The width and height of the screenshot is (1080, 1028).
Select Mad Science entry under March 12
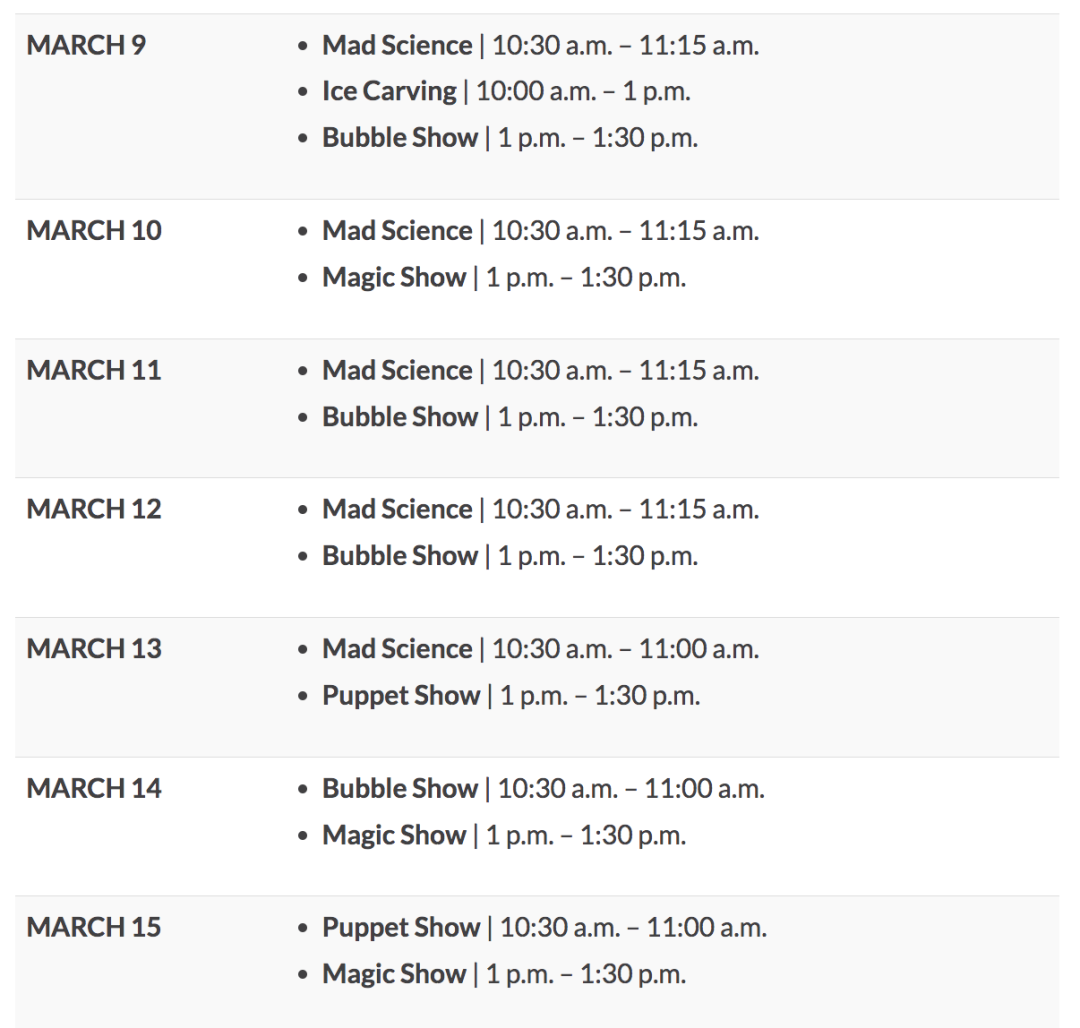click(x=396, y=509)
